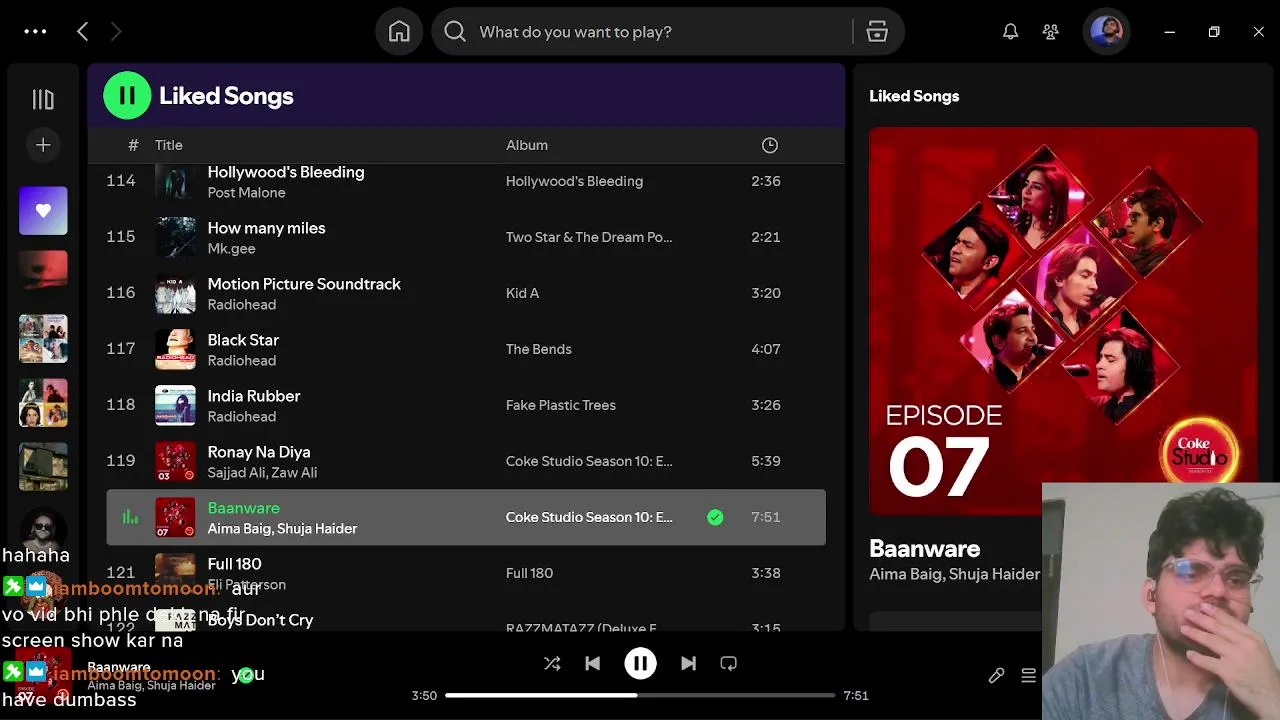This screenshot has height=720, width=1280.
Task: Open the Fake Plastic Trees album link
Action: pyautogui.click(x=561, y=405)
